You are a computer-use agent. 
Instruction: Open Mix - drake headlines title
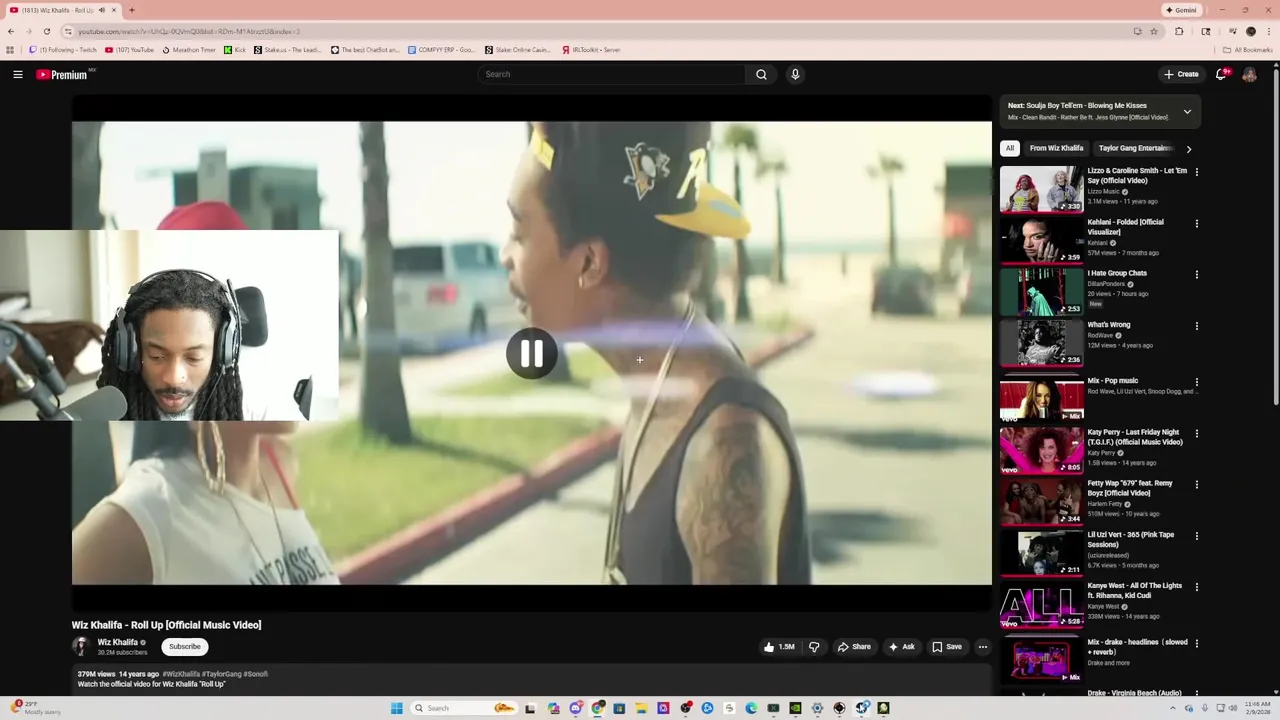point(1136,647)
